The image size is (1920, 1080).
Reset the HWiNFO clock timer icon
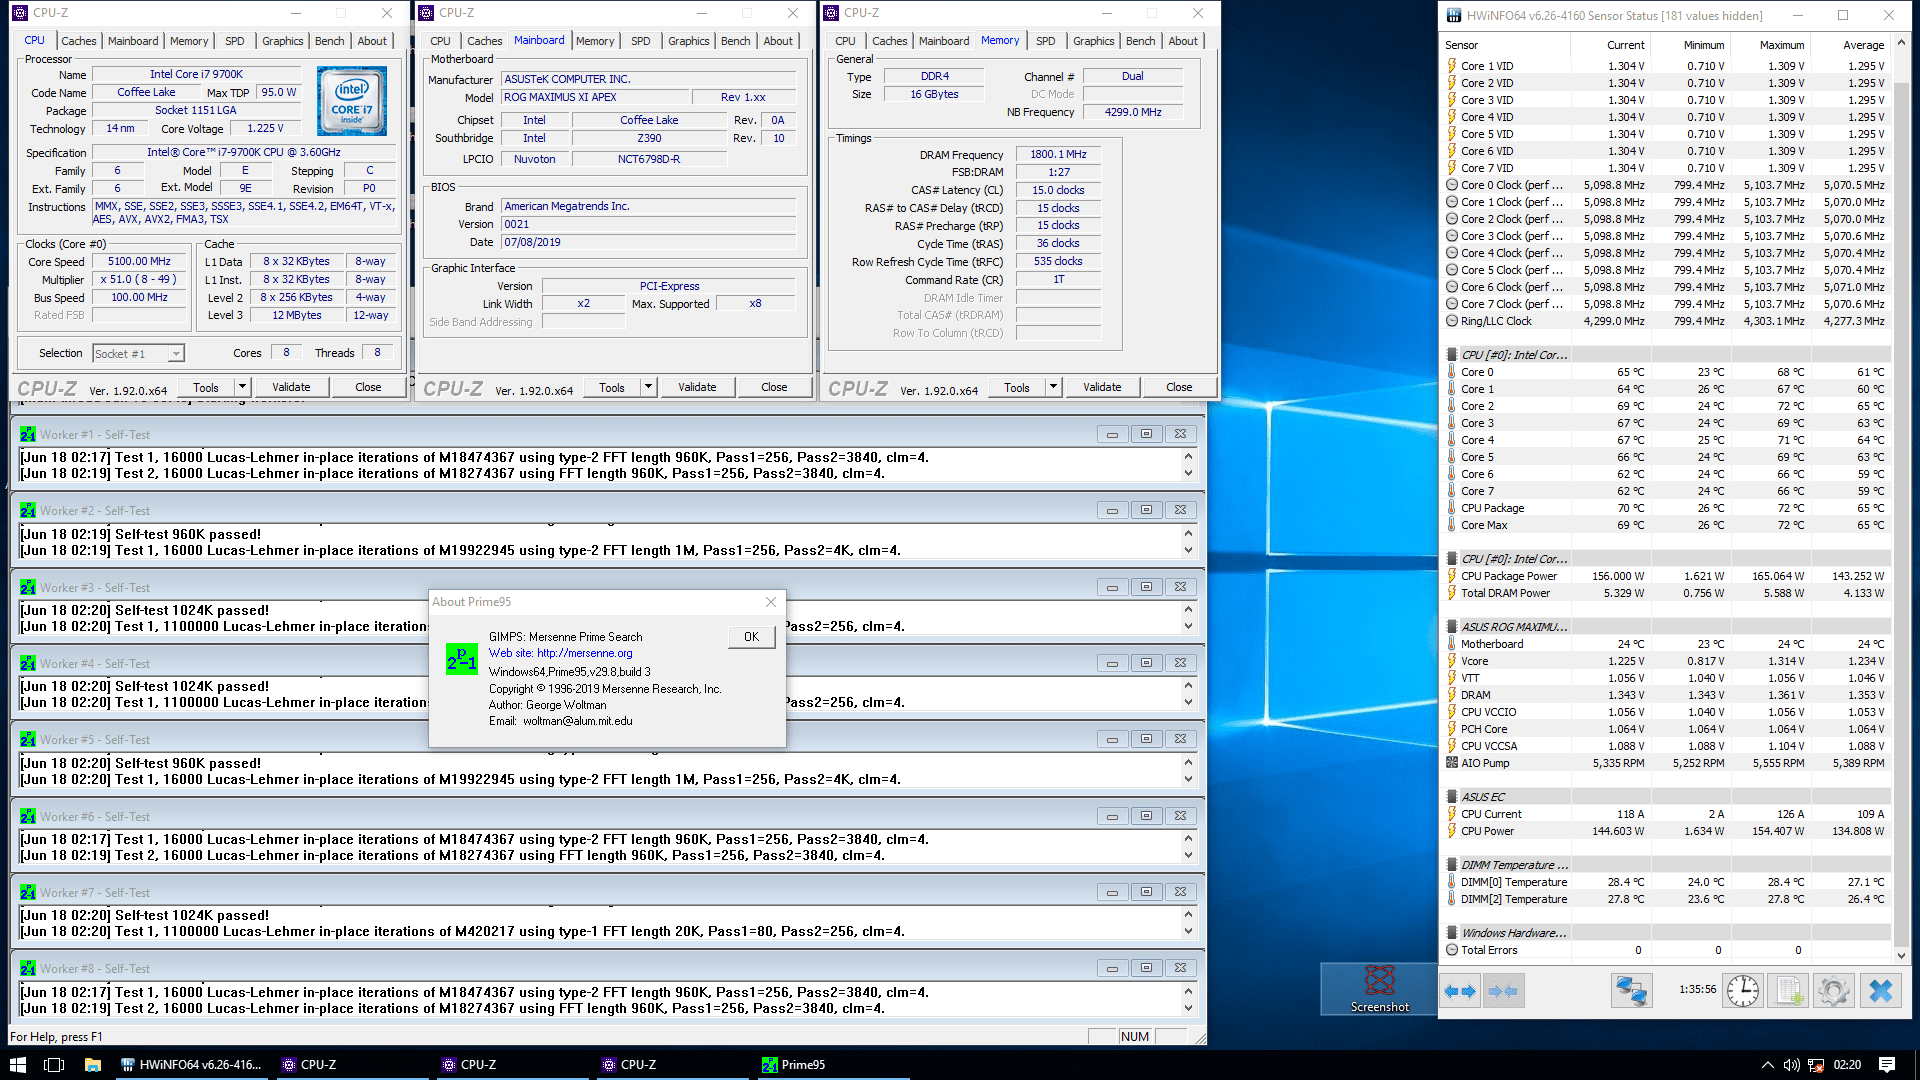pos(1743,991)
